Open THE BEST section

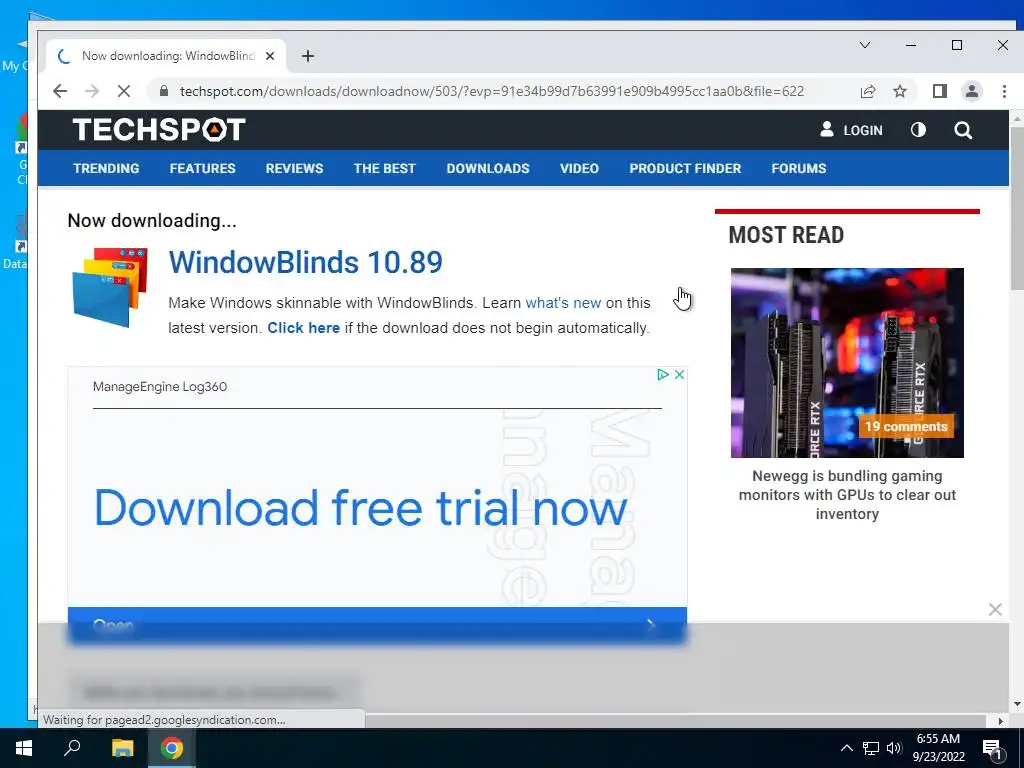(x=385, y=168)
